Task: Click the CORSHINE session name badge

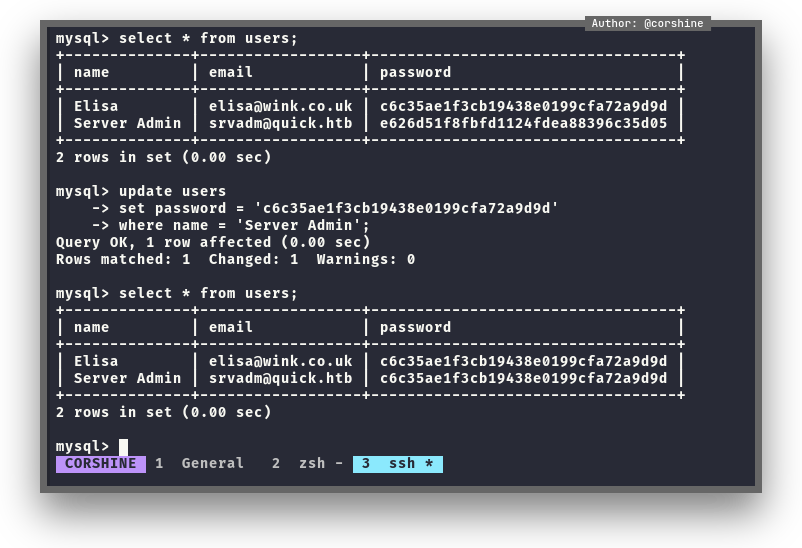Action: click(x=100, y=464)
